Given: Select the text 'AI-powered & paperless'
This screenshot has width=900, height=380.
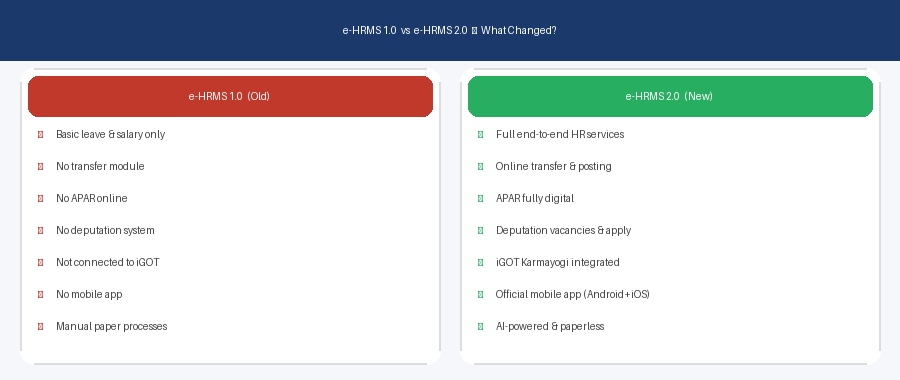Looking at the screenshot, I should click(550, 327).
